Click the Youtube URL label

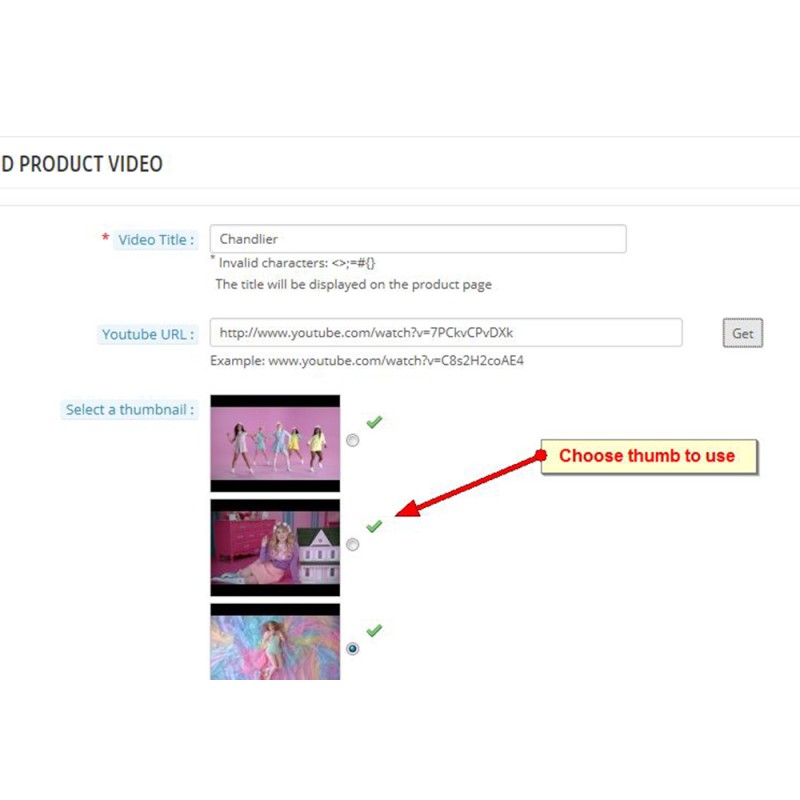tap(148, 334)
